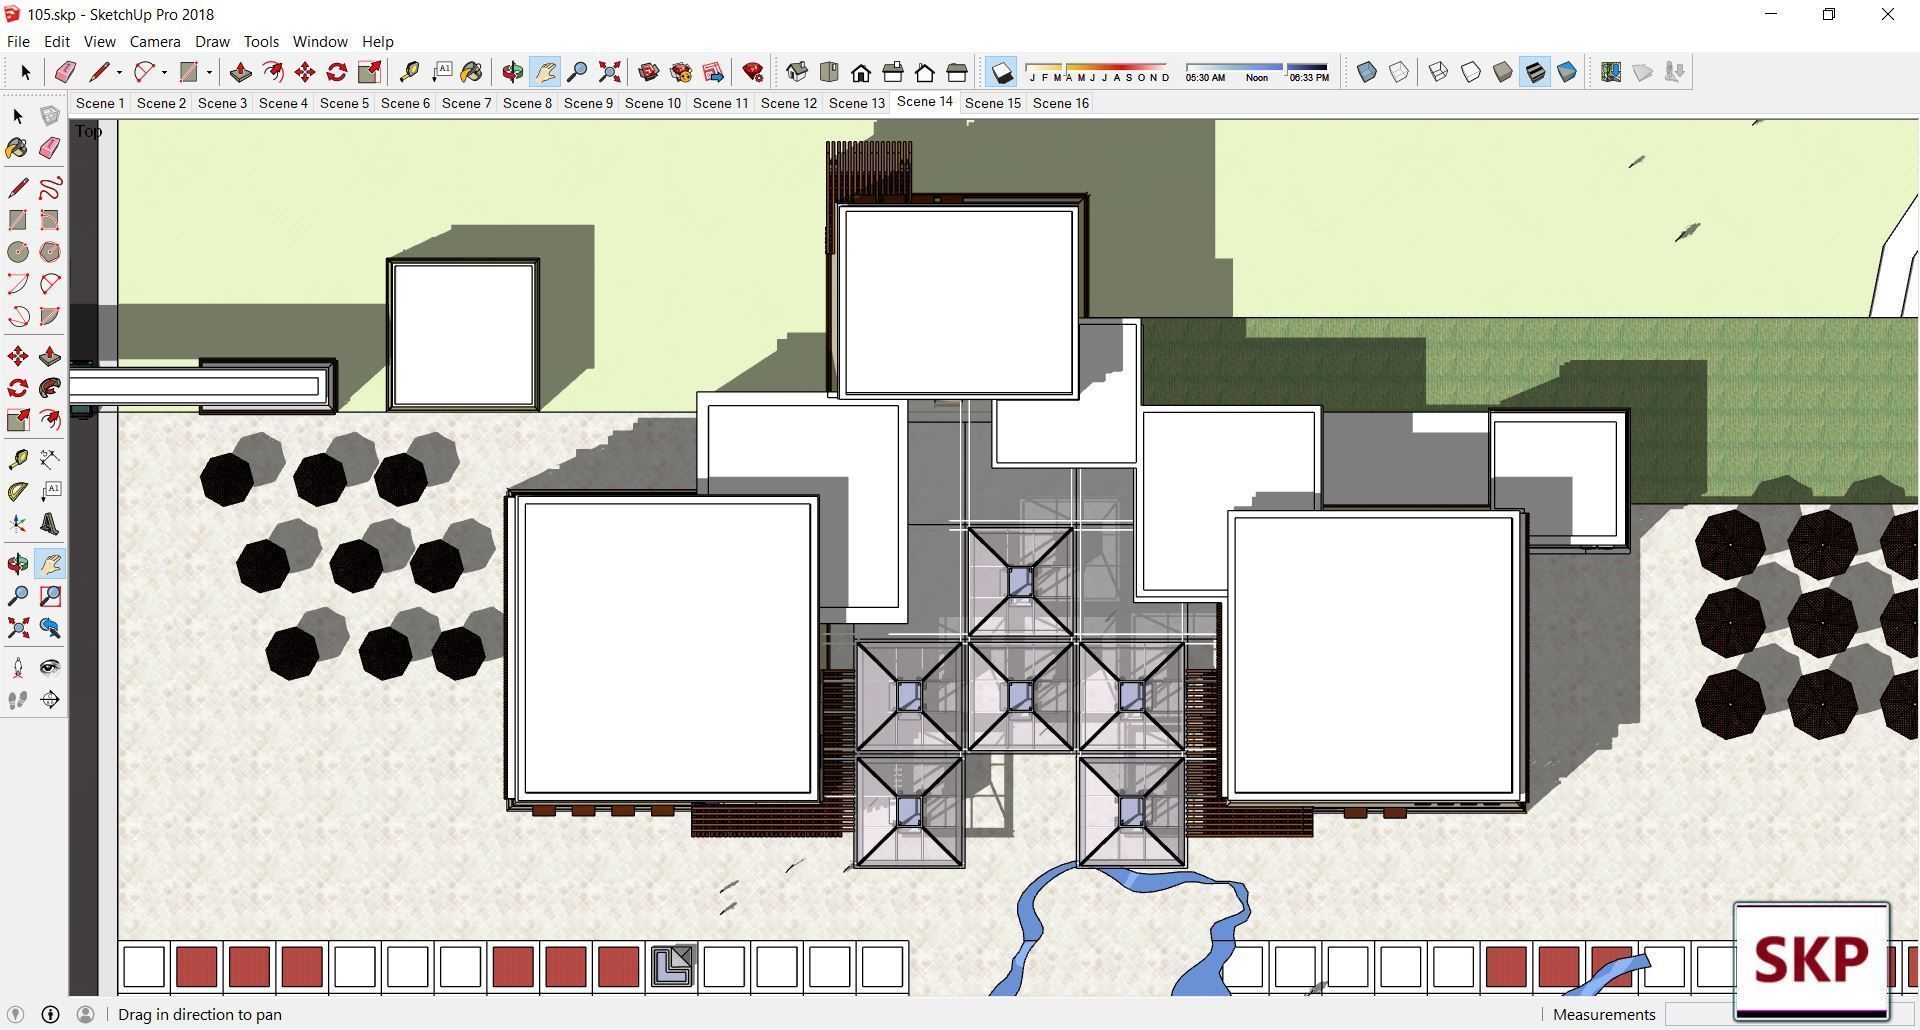The height and width of the screenshot is (1030, 1920).
Task: Enable Monochrome face style
Action: tap(1567, 72)
